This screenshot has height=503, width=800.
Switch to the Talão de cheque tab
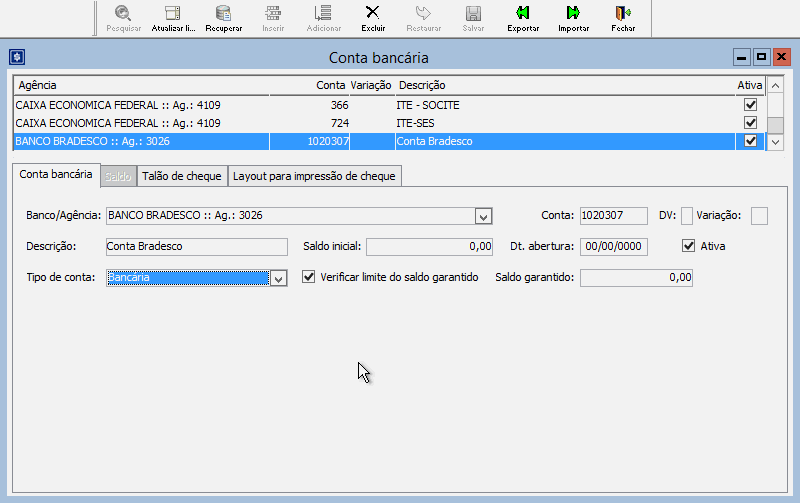click(181, 176)
